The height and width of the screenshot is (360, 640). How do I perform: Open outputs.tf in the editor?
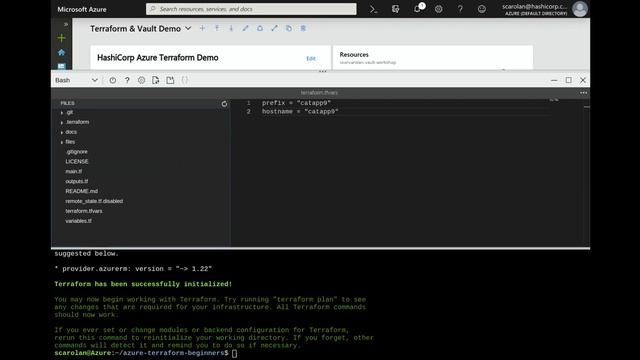click(x=76, y=181)
